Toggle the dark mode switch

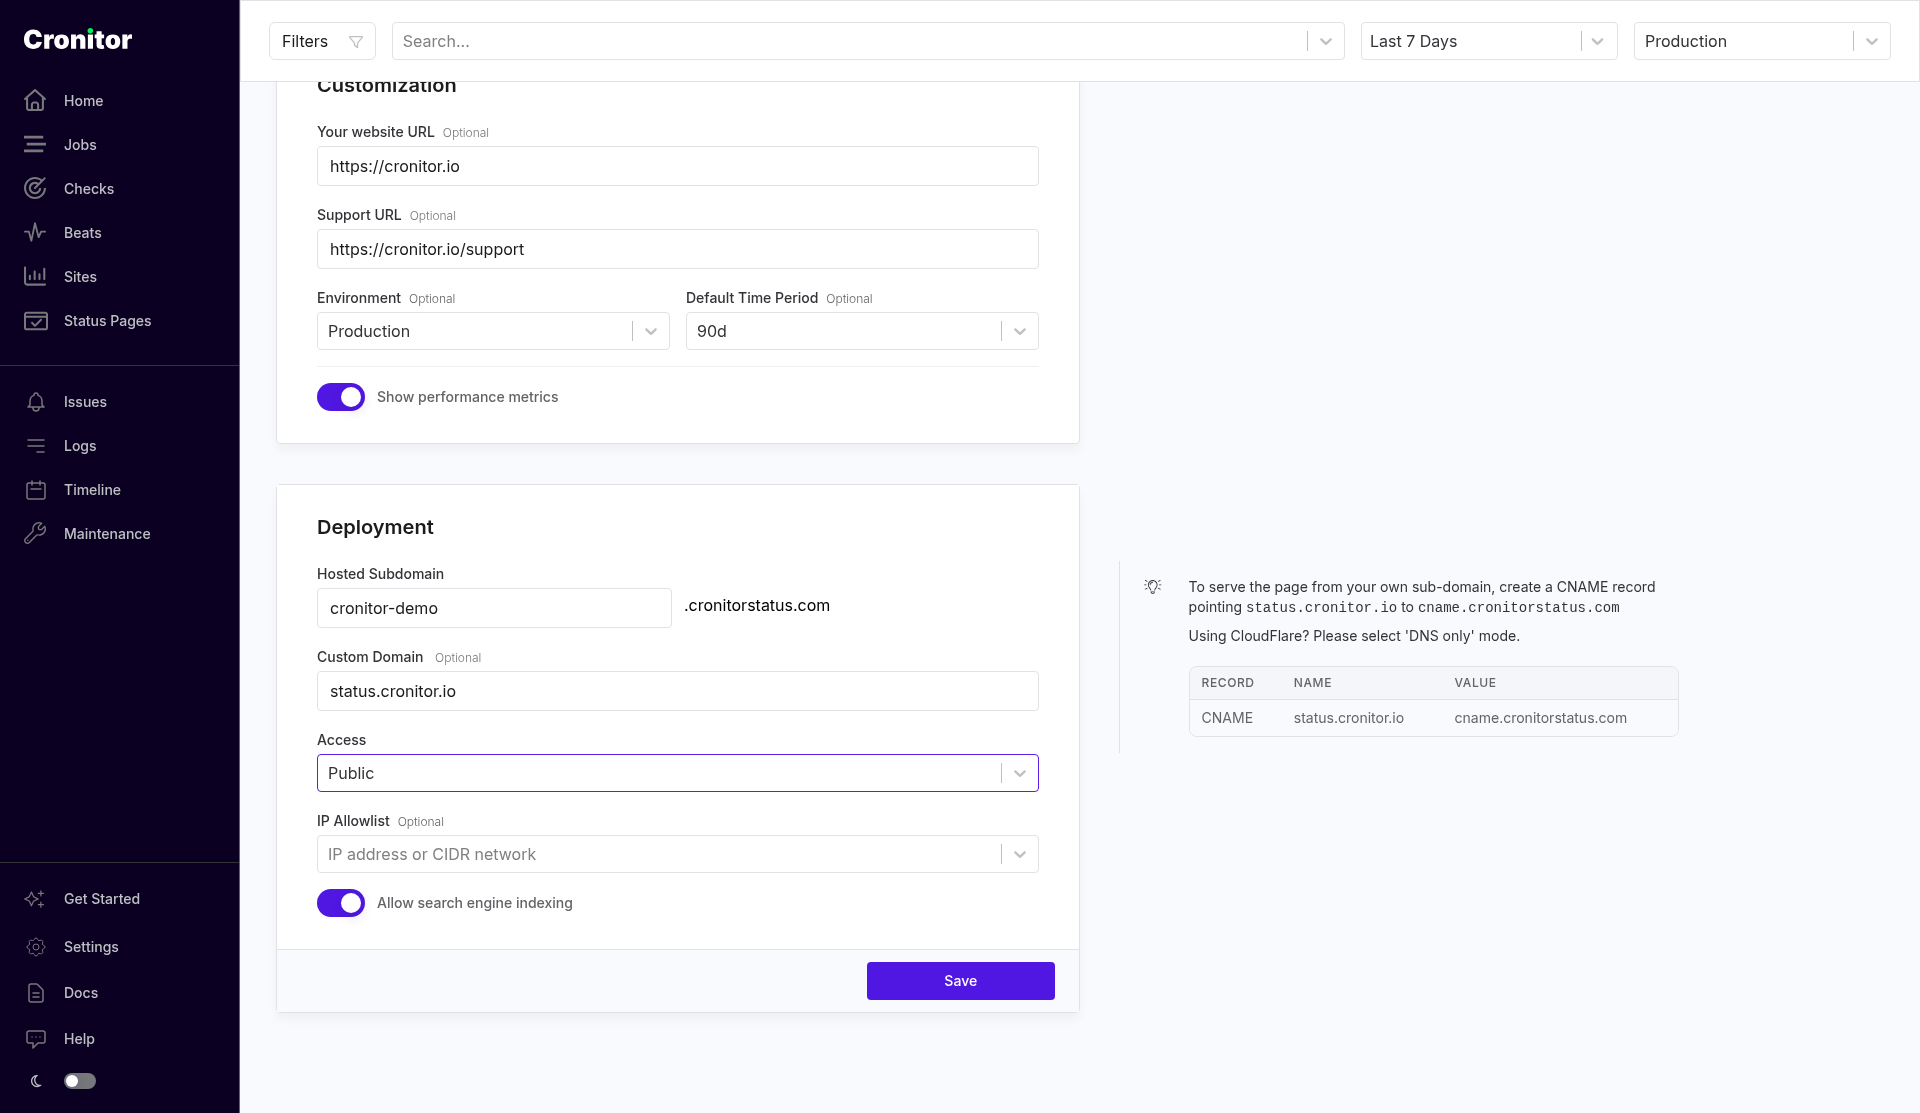[80, 1081]
